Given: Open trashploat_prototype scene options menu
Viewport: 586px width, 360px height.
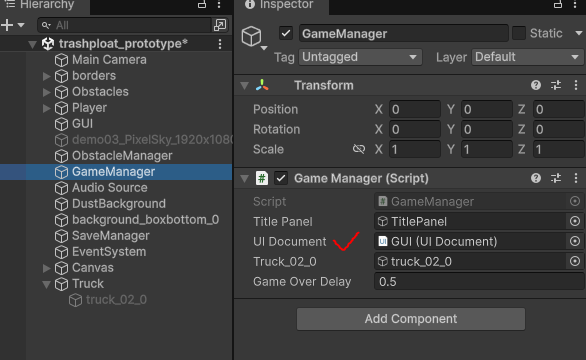Looking at the screenshot, I should pos(220,44).
